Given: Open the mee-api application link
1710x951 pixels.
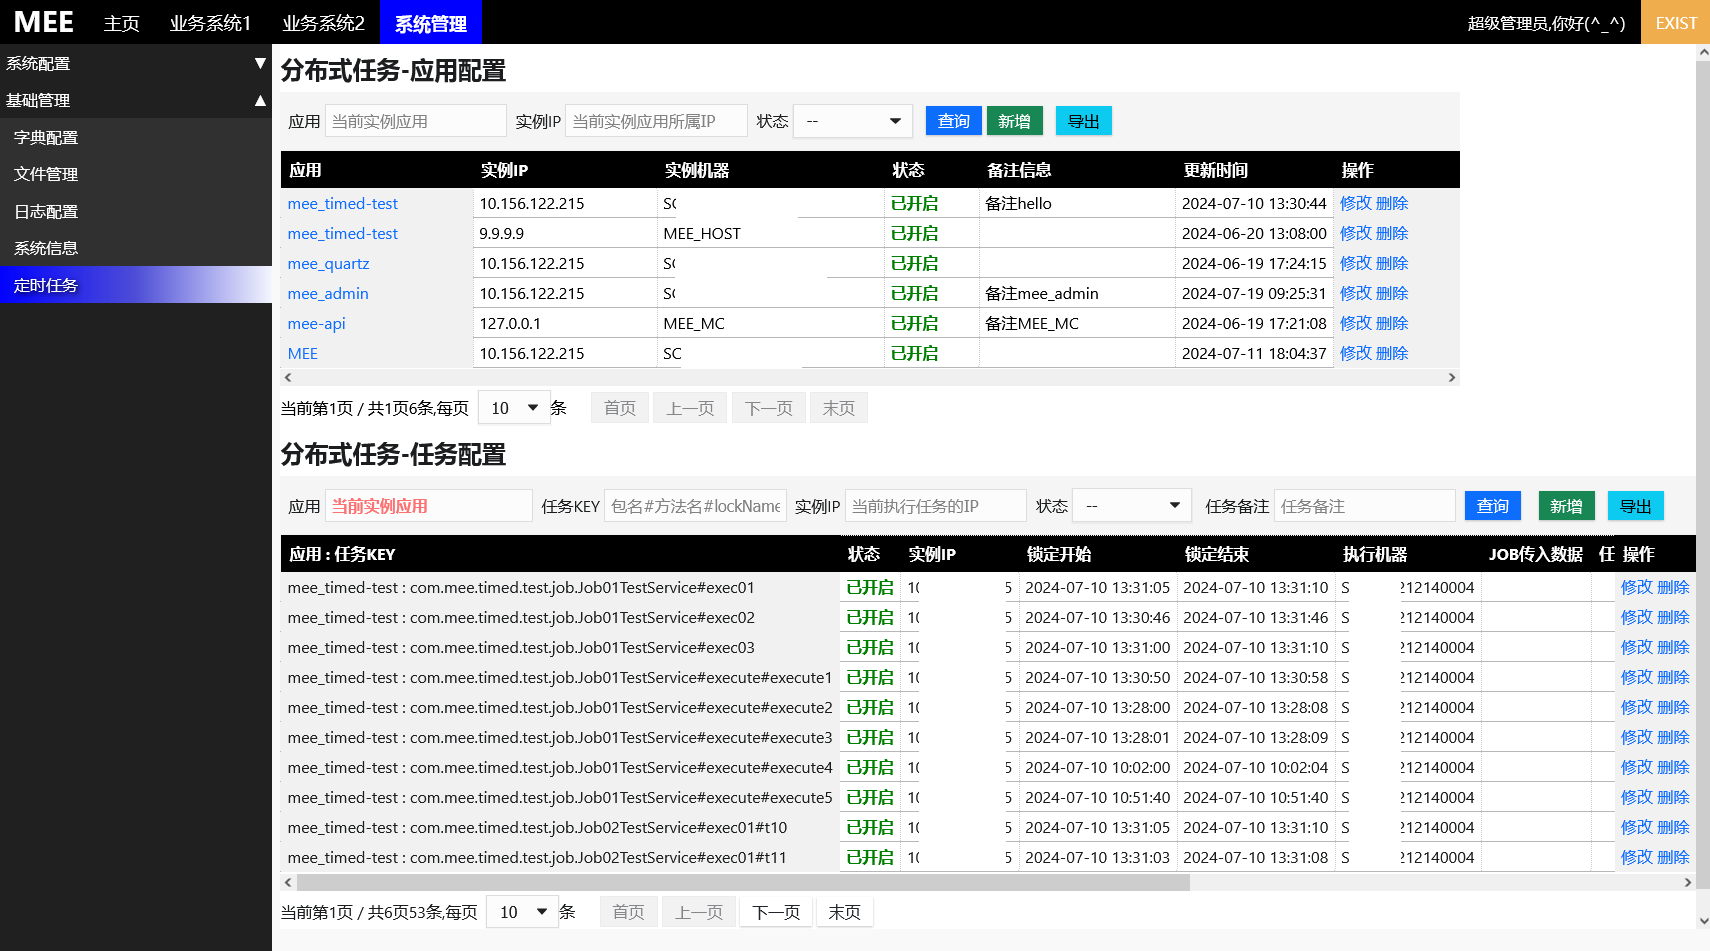Looking at the screenshot, I should coord(317,323).
